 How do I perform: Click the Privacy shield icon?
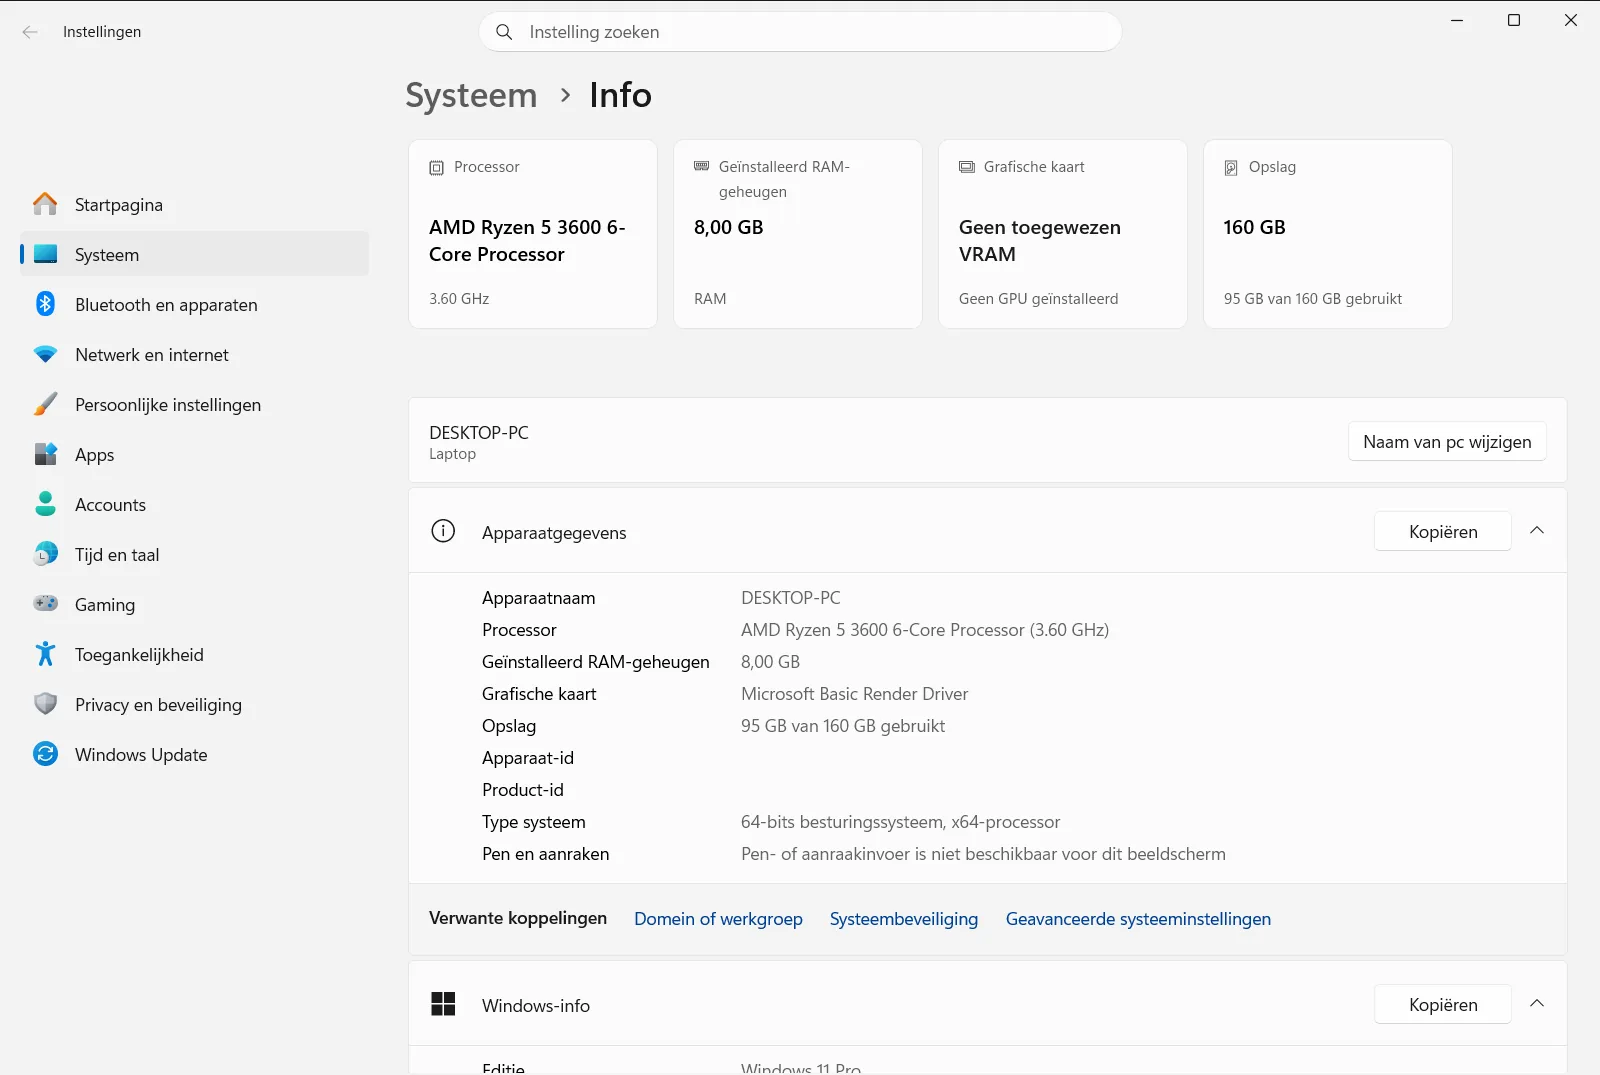[45, 704]
